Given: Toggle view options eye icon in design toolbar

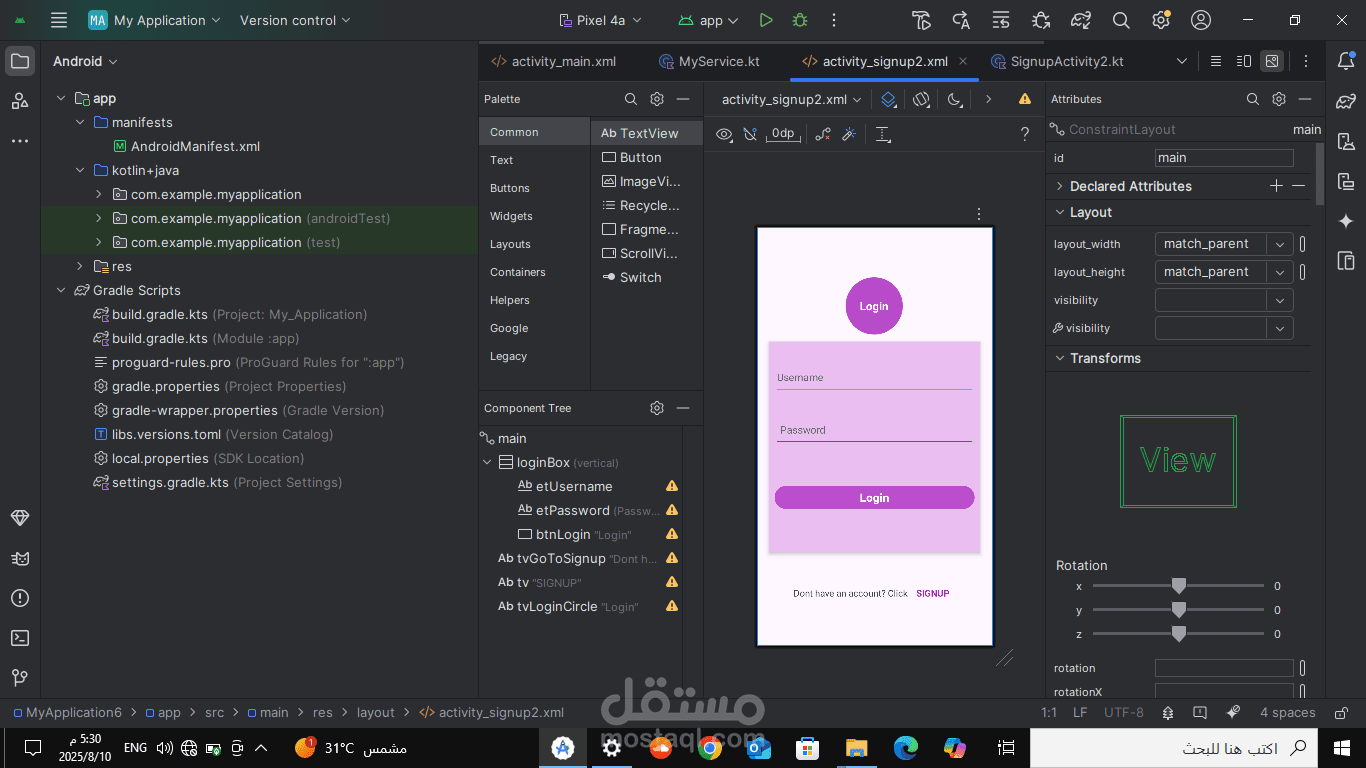Looking at the screenshot, I should (x=724, y=134).
